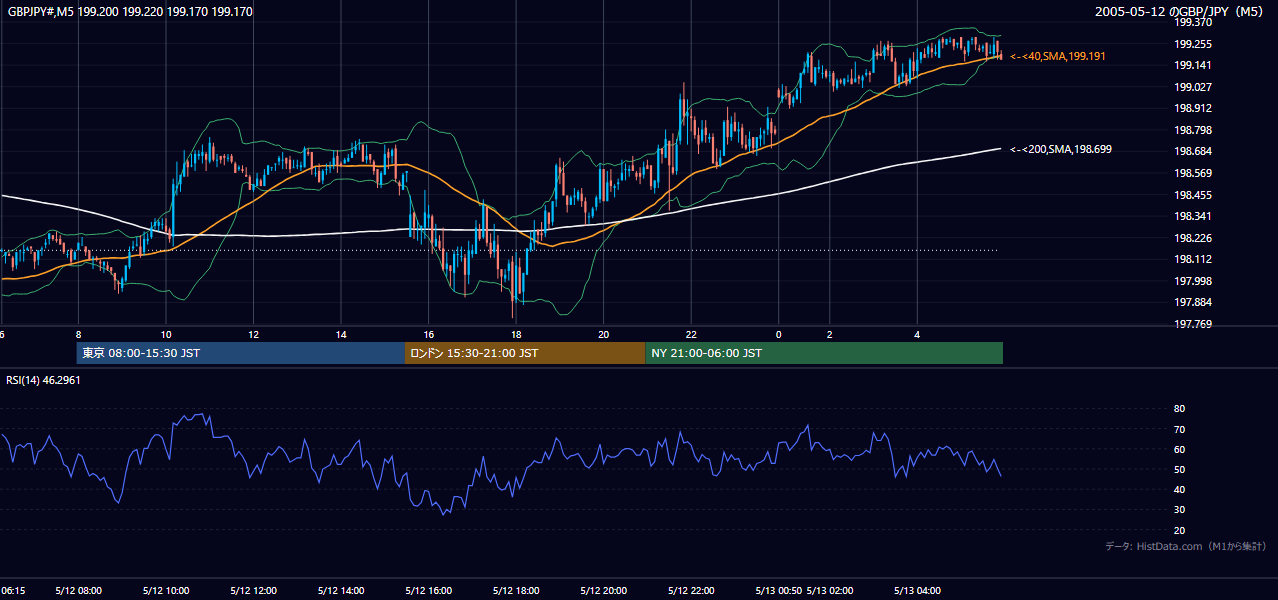
Task: Click hour label 14 on price chart axis
Action: [x=341, y=335]
